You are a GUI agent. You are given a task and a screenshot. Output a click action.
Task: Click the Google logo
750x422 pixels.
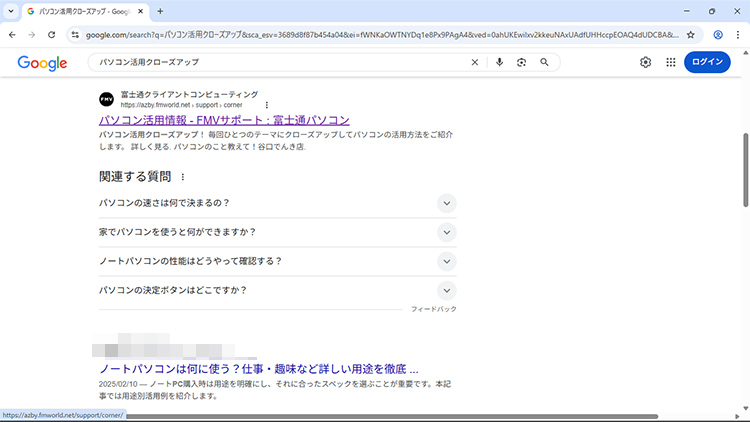[42, 63]
